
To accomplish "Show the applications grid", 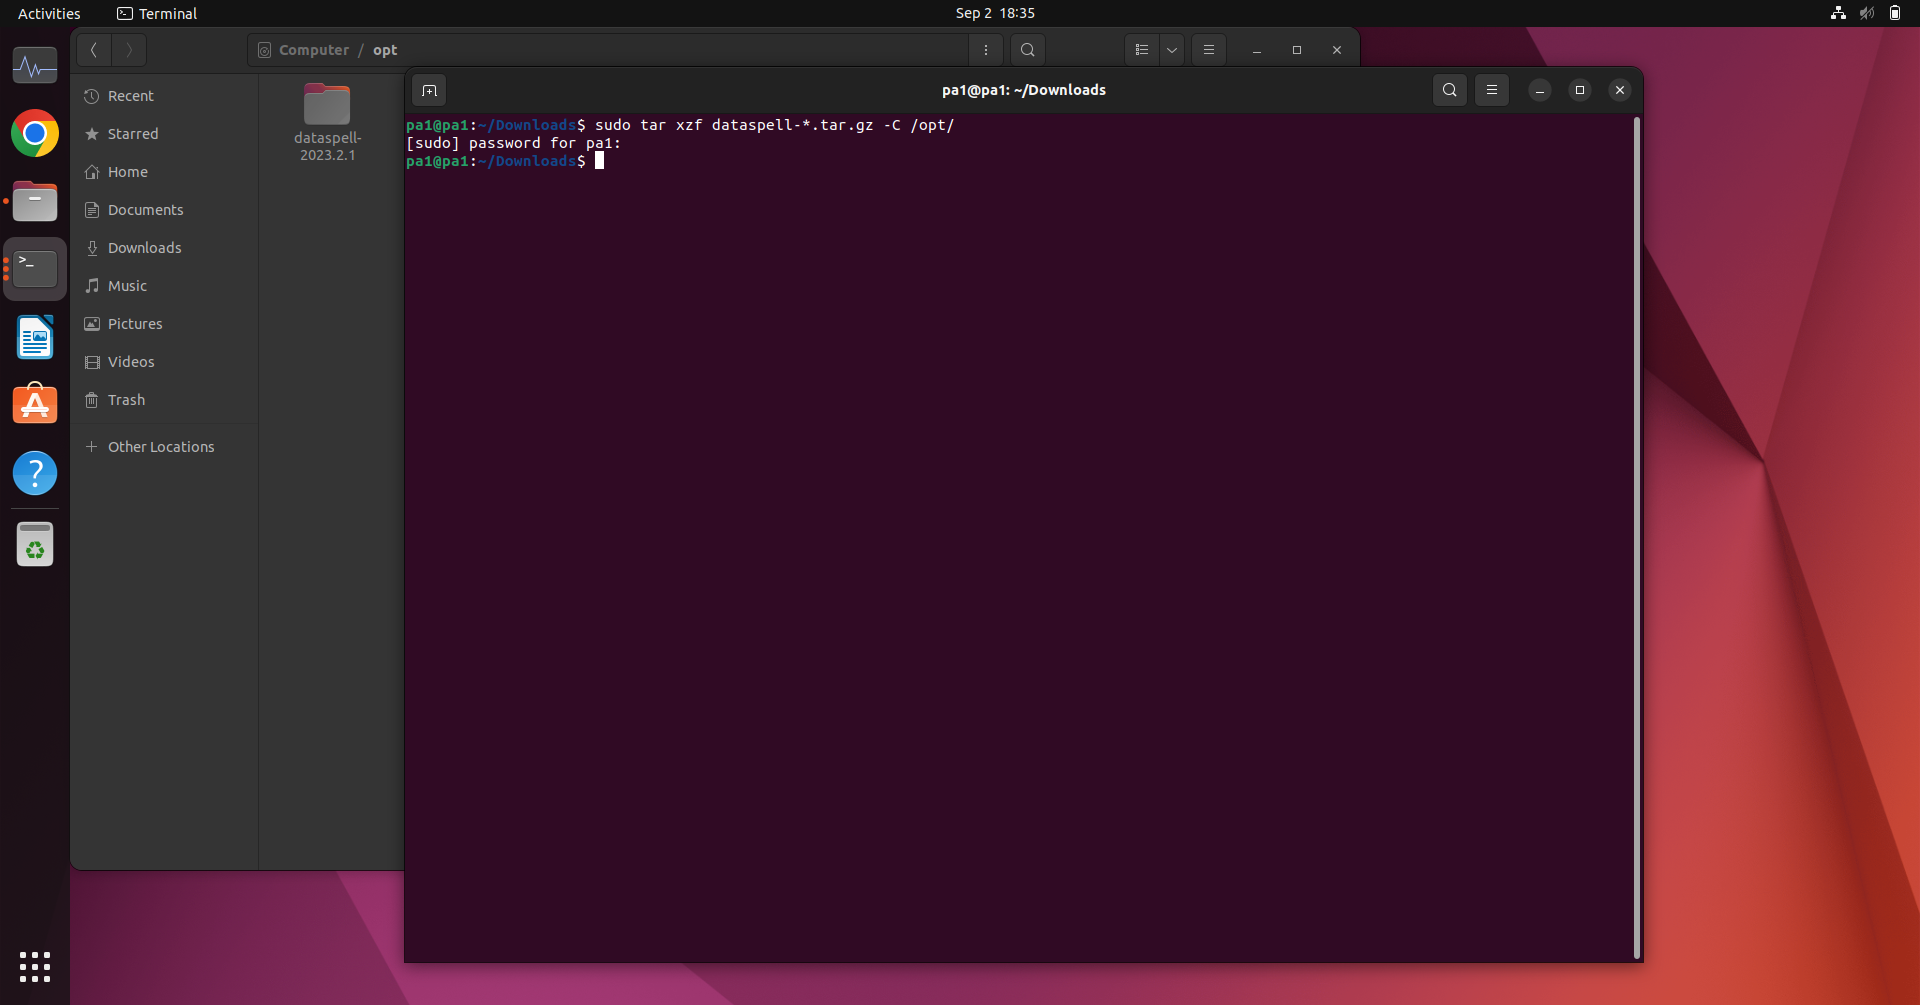I will point(35,967).
